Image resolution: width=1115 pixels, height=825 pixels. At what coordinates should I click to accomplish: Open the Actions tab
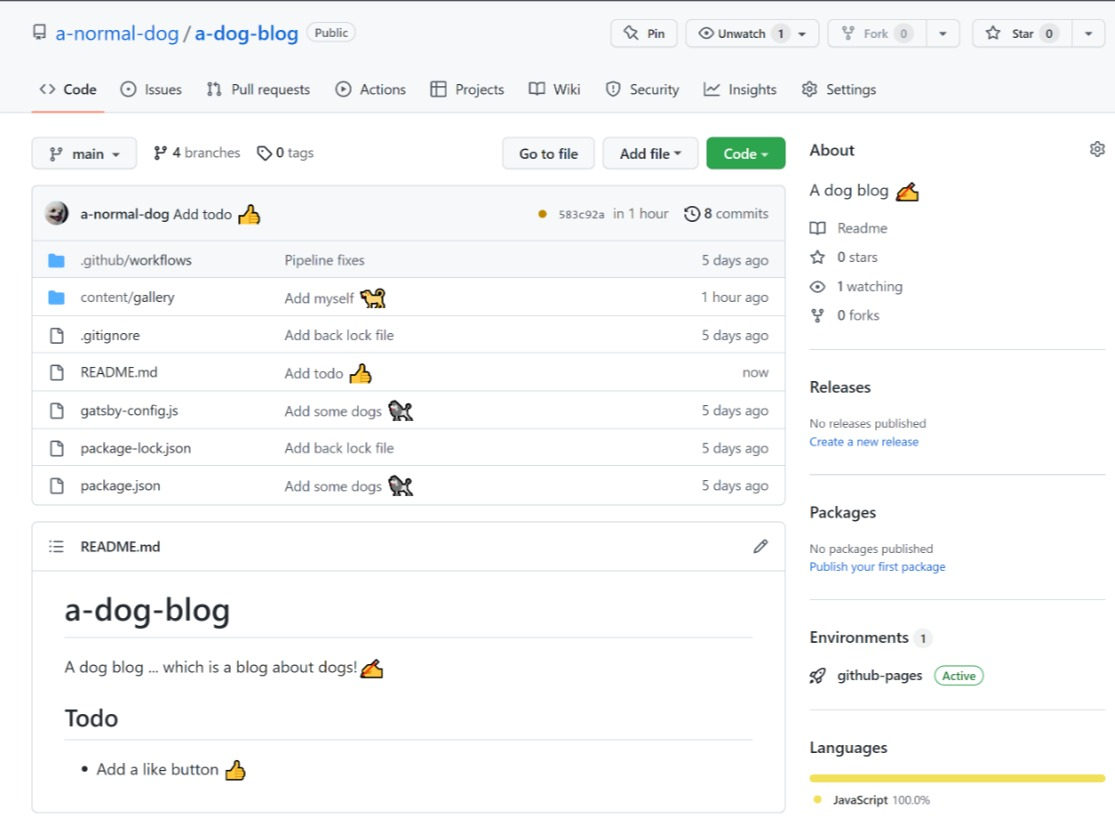pyautogui.click(x=370, y=90)
